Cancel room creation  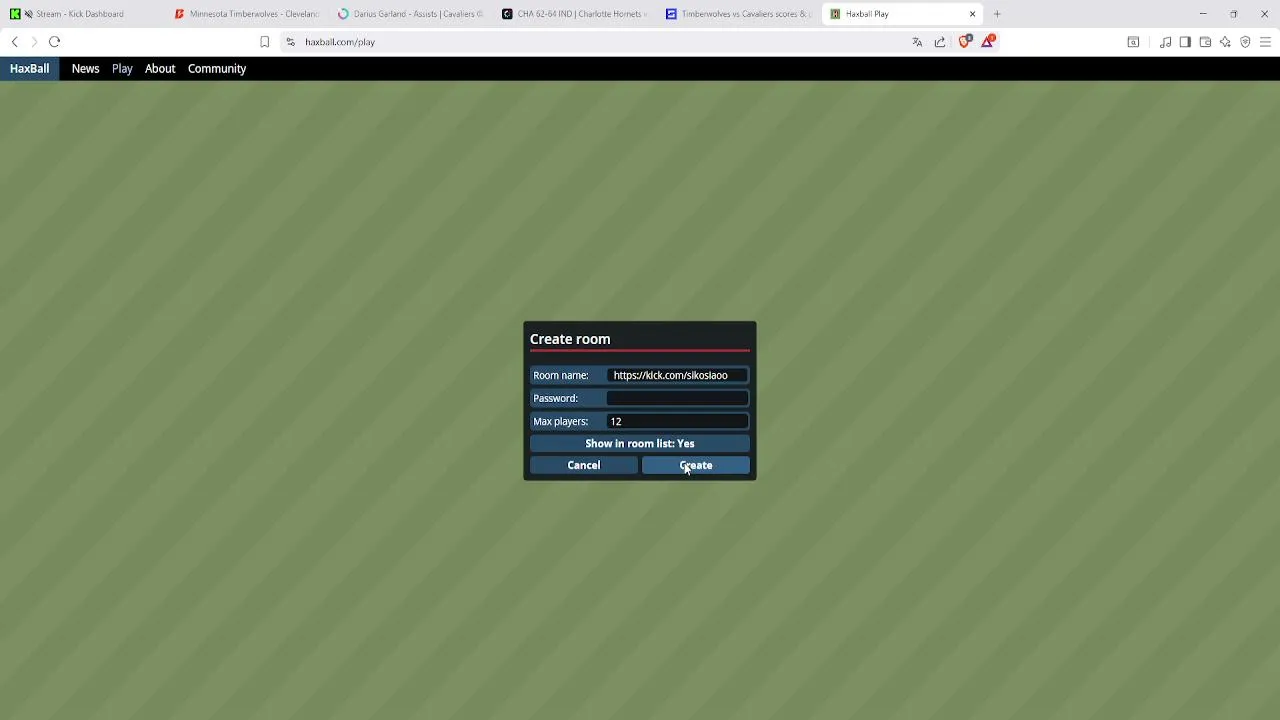[584, 465]
